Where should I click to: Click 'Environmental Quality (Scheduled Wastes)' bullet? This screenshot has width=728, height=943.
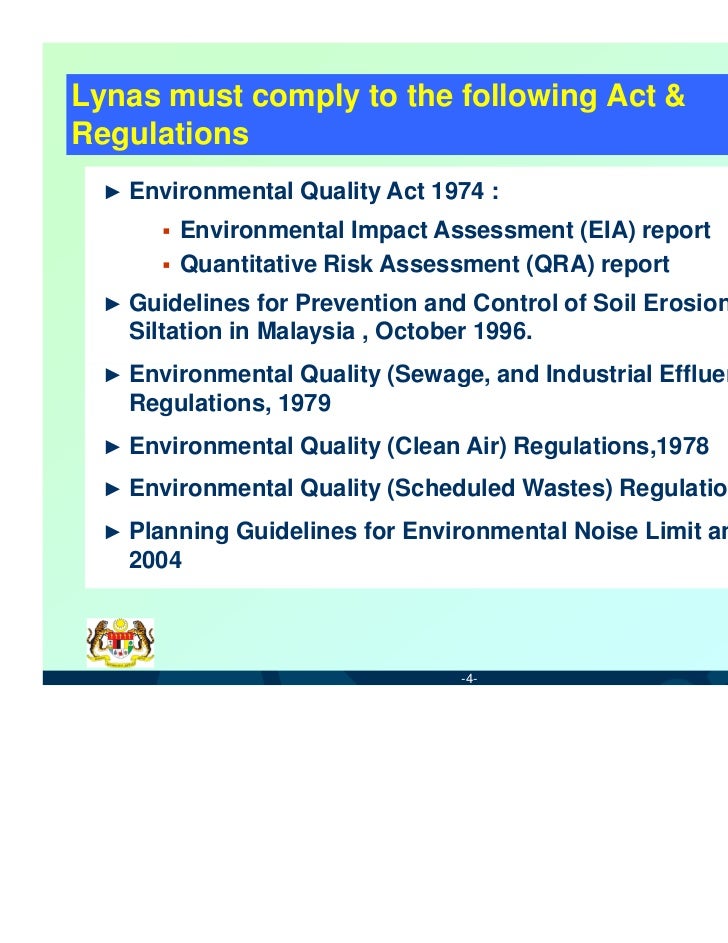point(429,488)
